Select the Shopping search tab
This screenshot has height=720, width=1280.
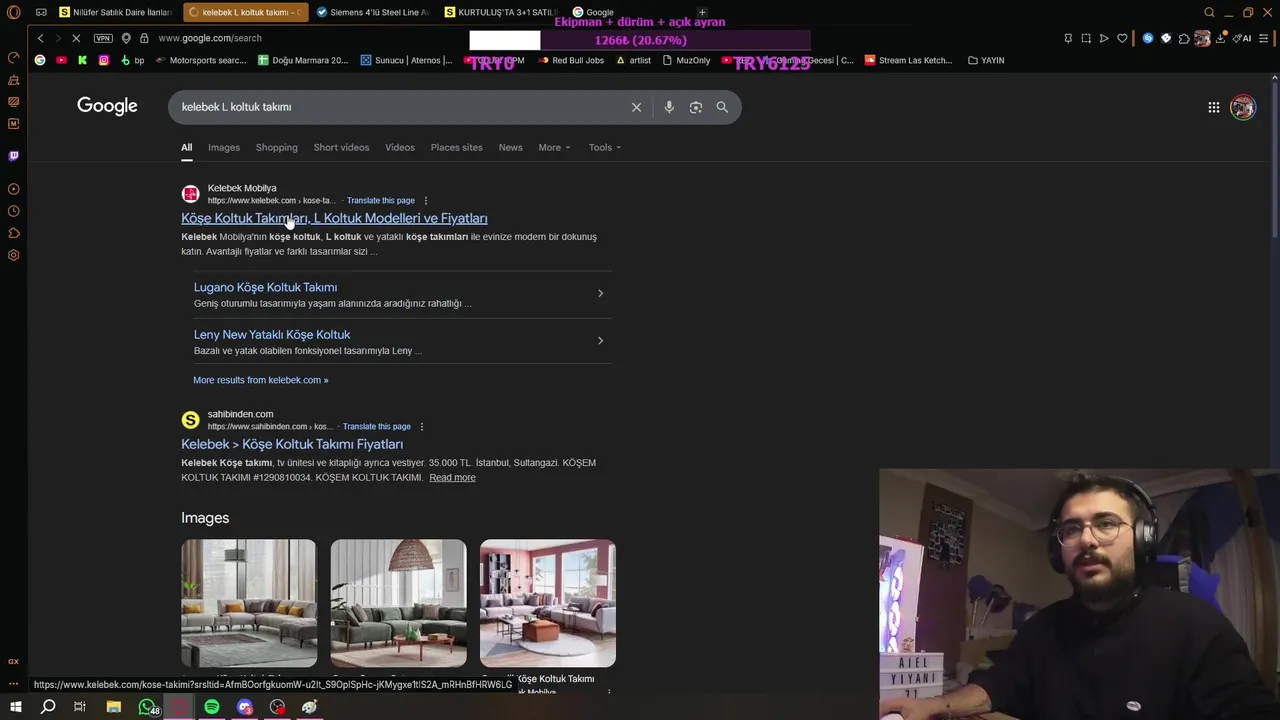[276, 147]
